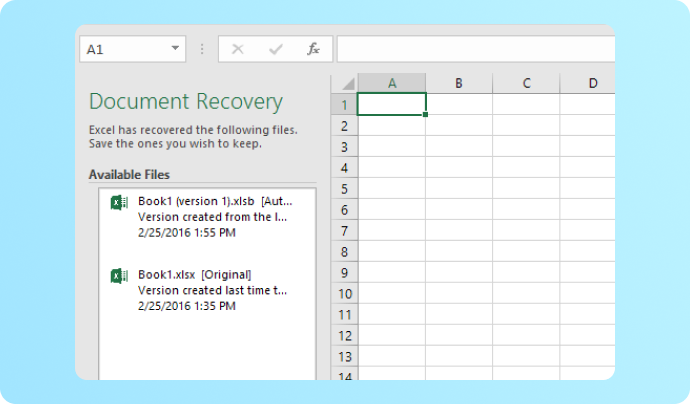Select column A header
The image size is (690, 404).
(392, 83)
